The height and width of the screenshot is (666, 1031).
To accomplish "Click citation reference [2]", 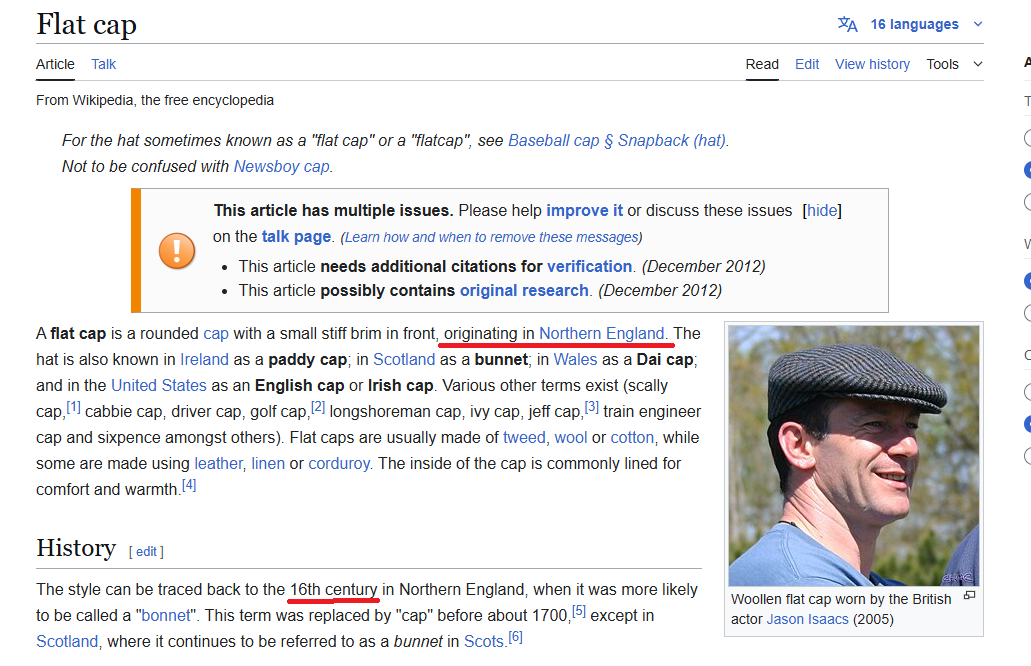I will (318, 408).
